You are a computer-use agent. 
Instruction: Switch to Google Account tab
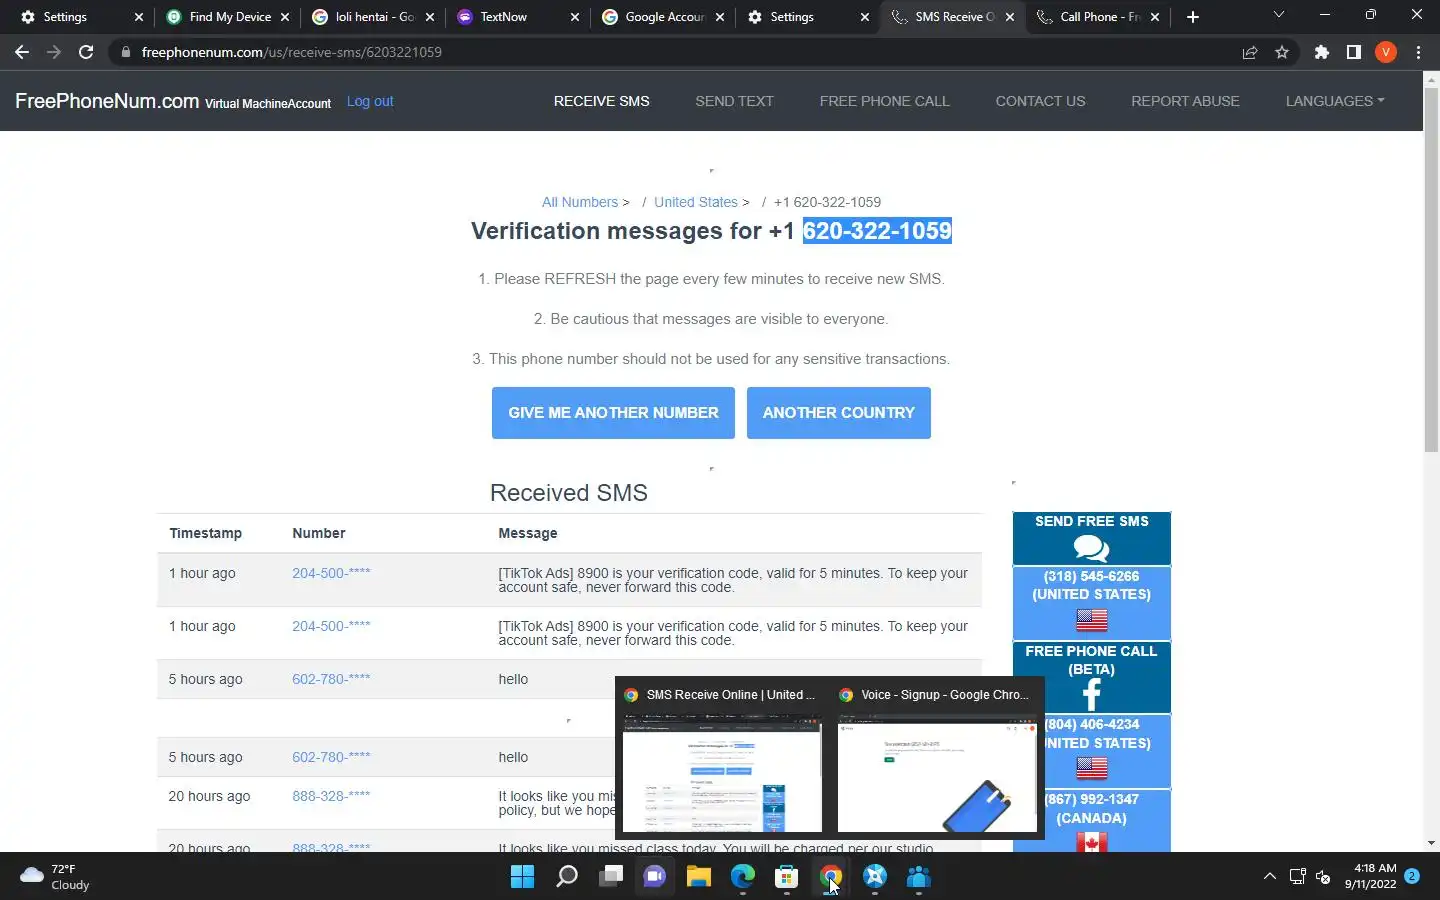coord(662,17)
